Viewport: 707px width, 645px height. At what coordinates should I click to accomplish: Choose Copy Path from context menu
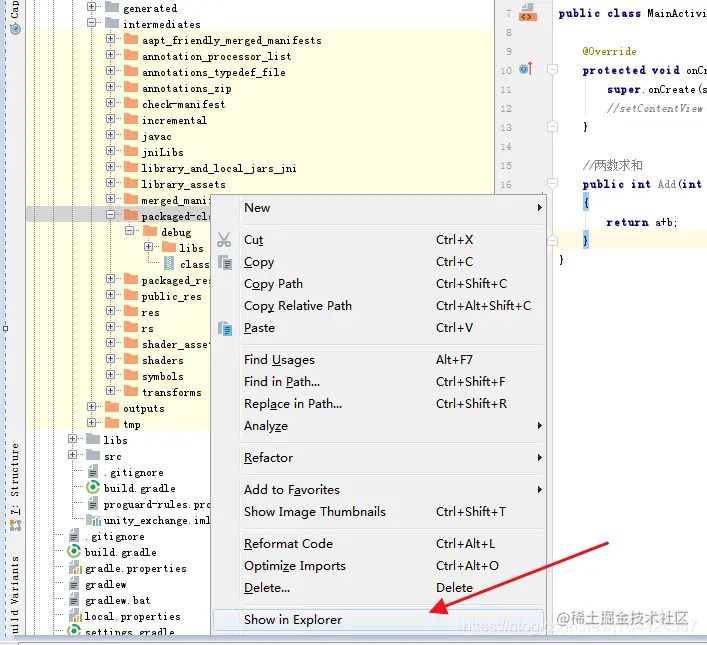tap(378, 284)
